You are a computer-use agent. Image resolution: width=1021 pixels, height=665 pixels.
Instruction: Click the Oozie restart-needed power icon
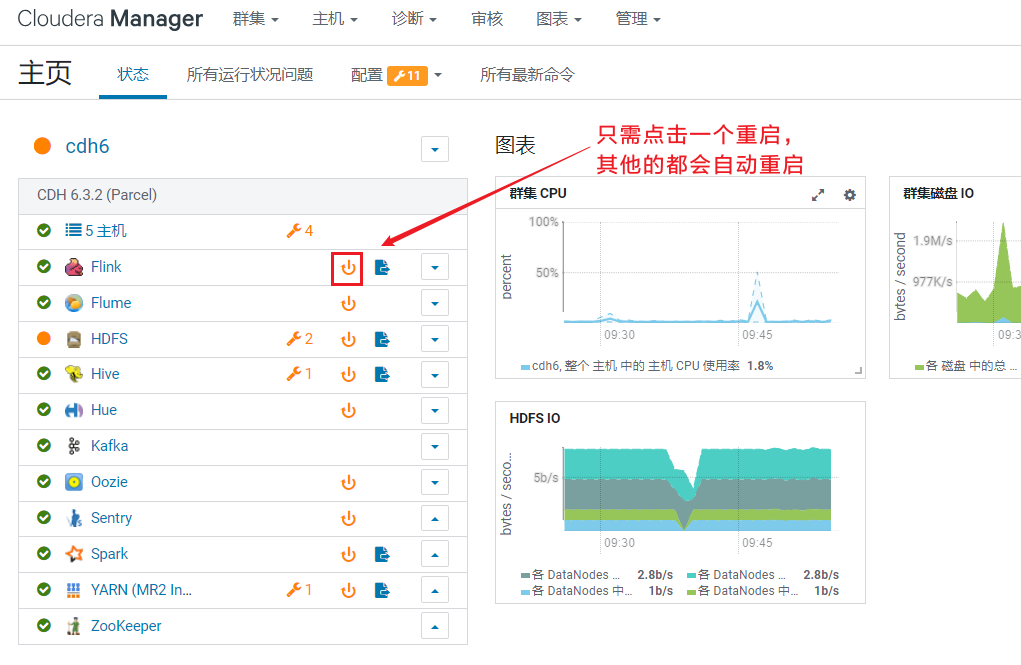[348, 483]
